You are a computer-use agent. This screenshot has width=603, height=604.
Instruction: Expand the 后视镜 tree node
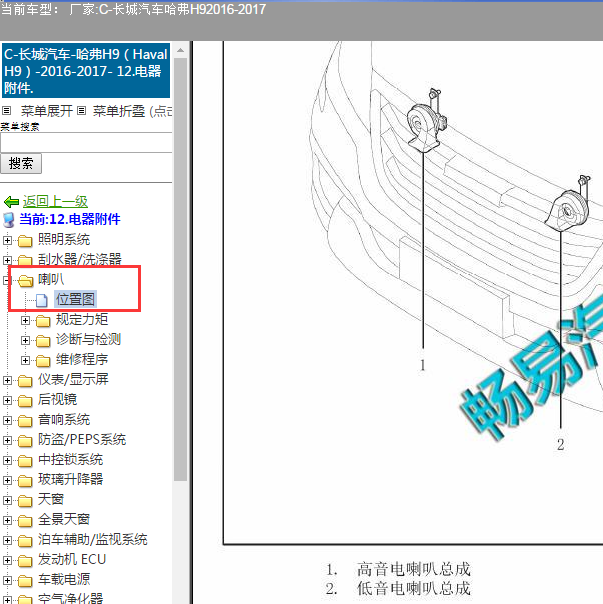coord(7,401)
